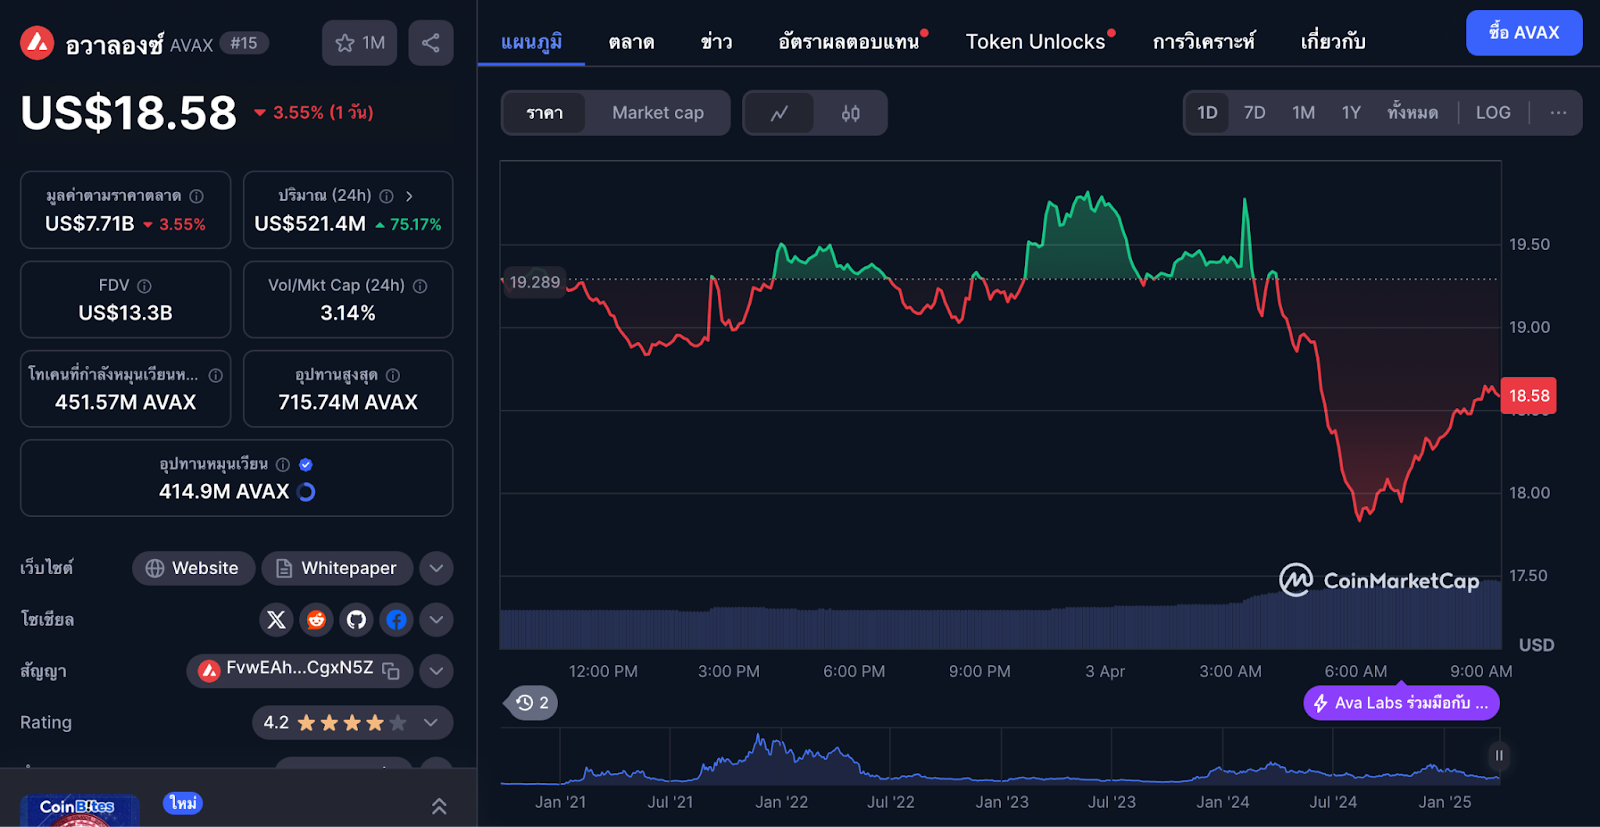
Task: Open the Reddit social link
Action: point(316,620)
